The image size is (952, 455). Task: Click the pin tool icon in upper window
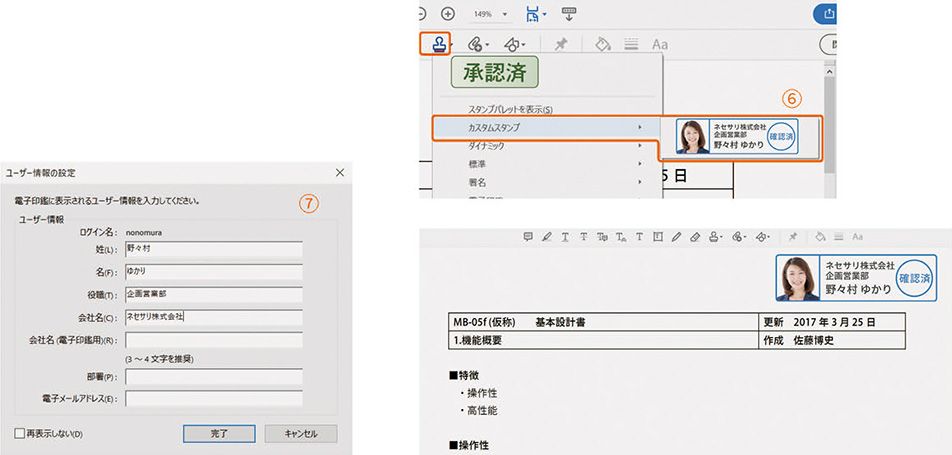(561, 44)
